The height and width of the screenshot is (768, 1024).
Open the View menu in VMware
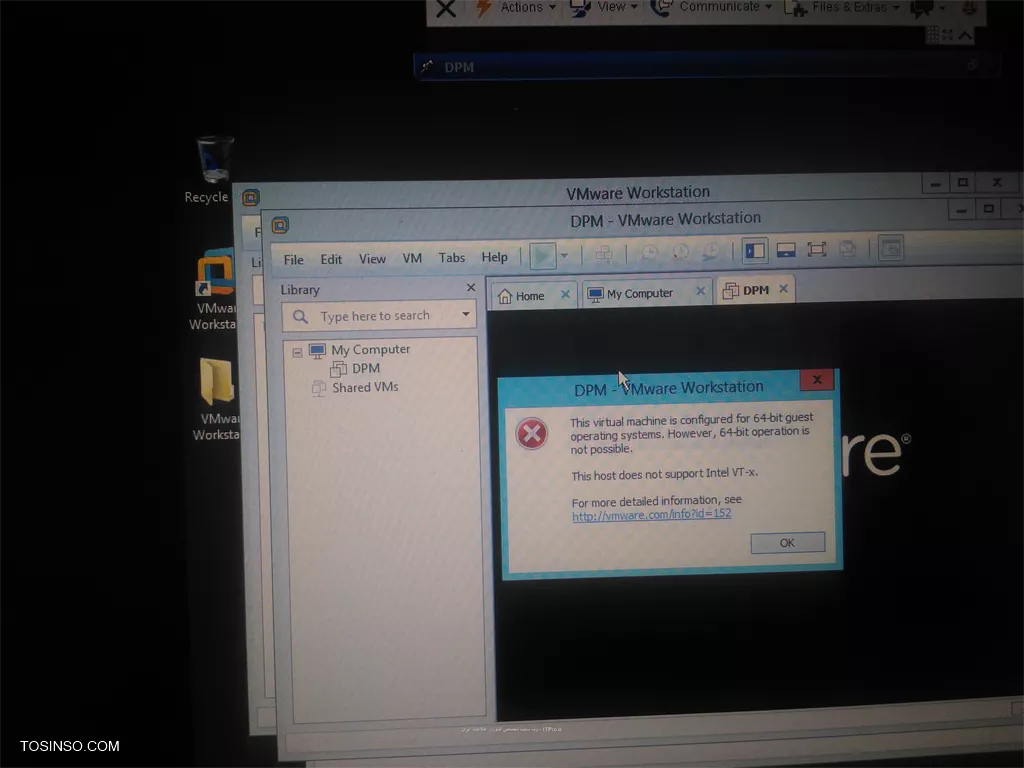[x=372, y=259]
